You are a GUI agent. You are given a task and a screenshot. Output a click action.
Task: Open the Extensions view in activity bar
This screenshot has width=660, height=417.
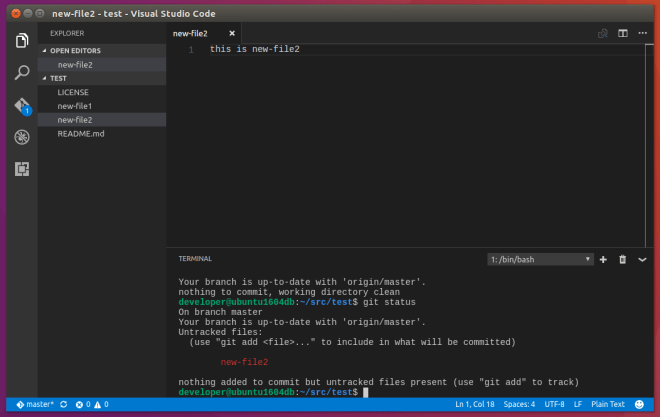coord(21,169)
